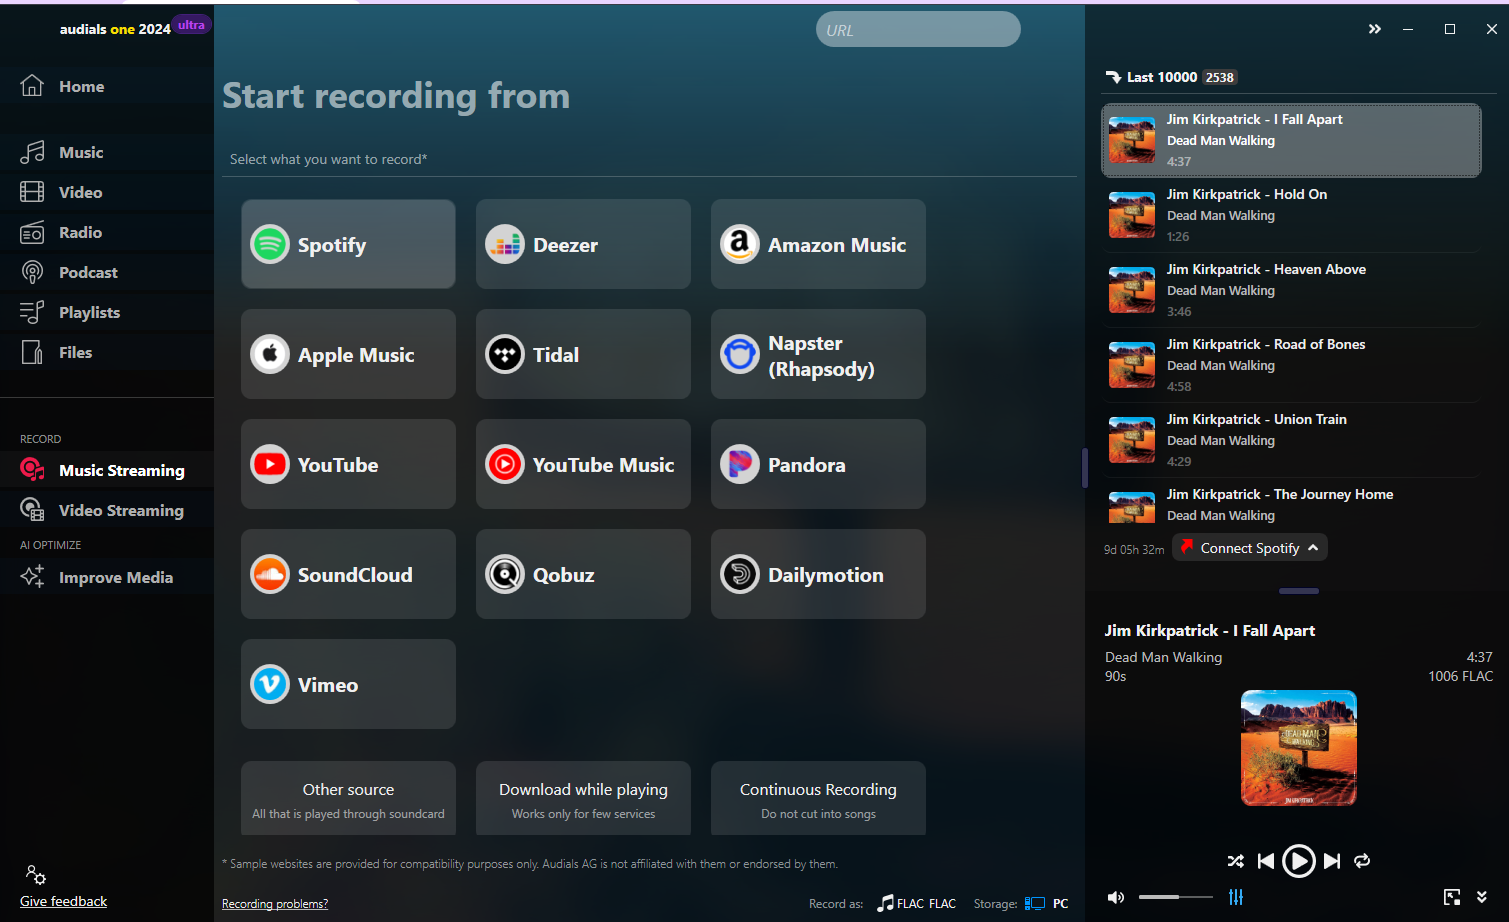The height and width of the screenshot is (922, 1509).
Task: Choose Deezer as recording source
Action: point(583,244)
